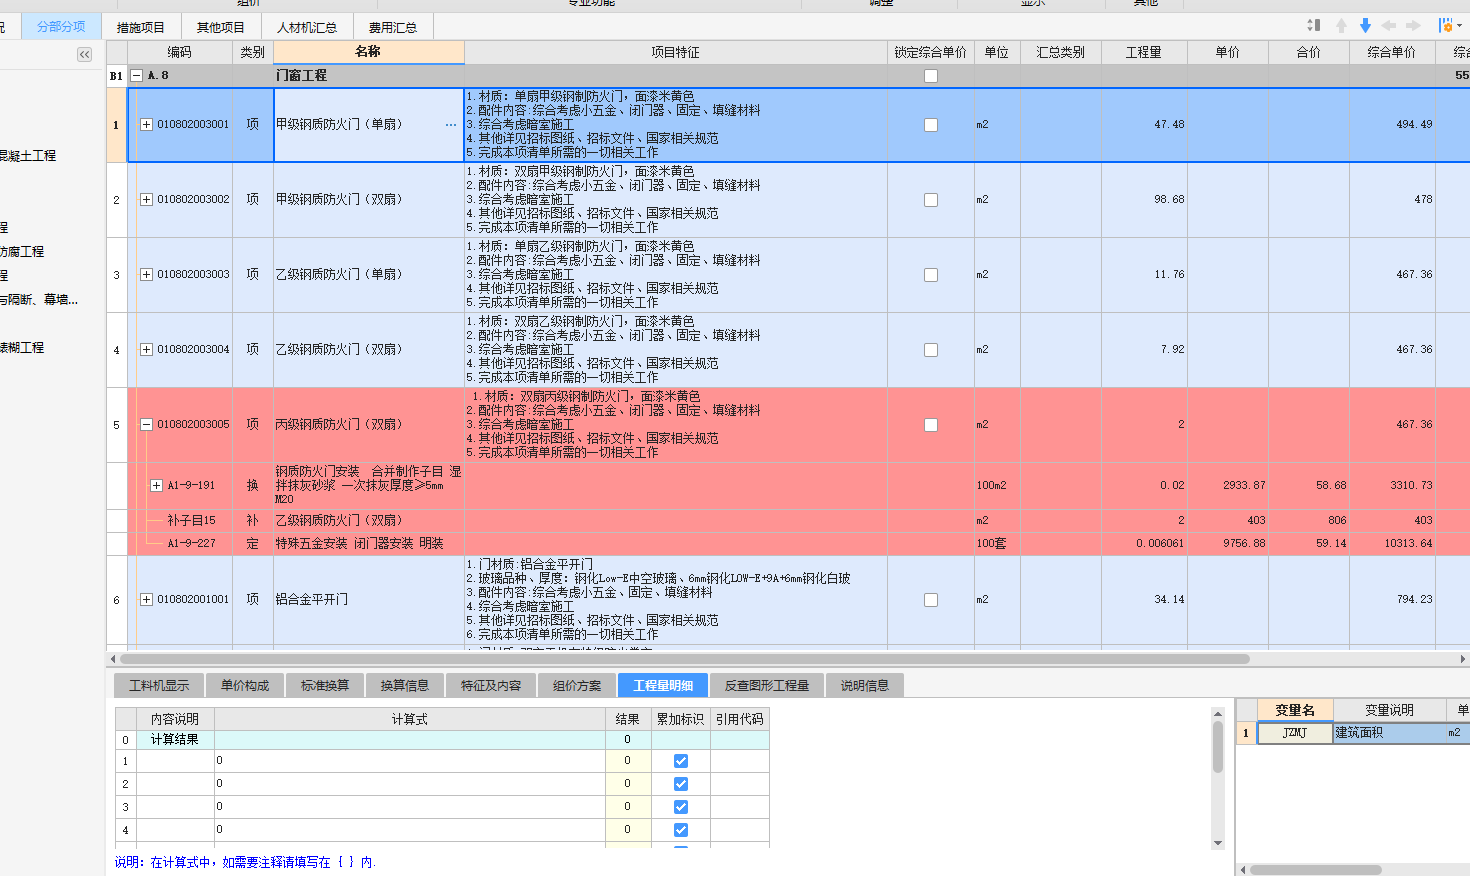
Task: Click the calculation table vertical scrollbar thumb
Action: coord(1218,746)
